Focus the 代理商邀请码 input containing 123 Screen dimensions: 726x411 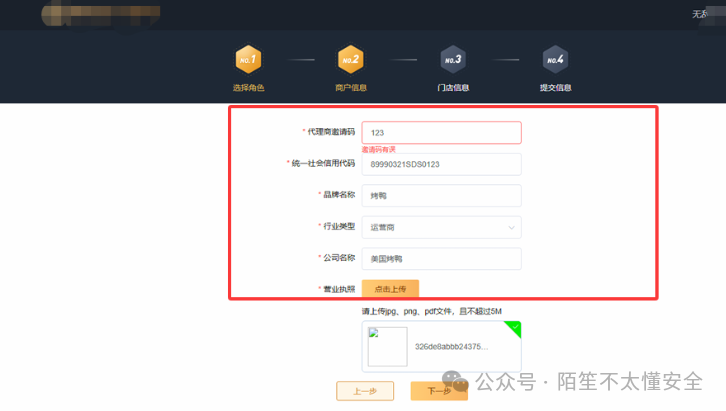441,133
